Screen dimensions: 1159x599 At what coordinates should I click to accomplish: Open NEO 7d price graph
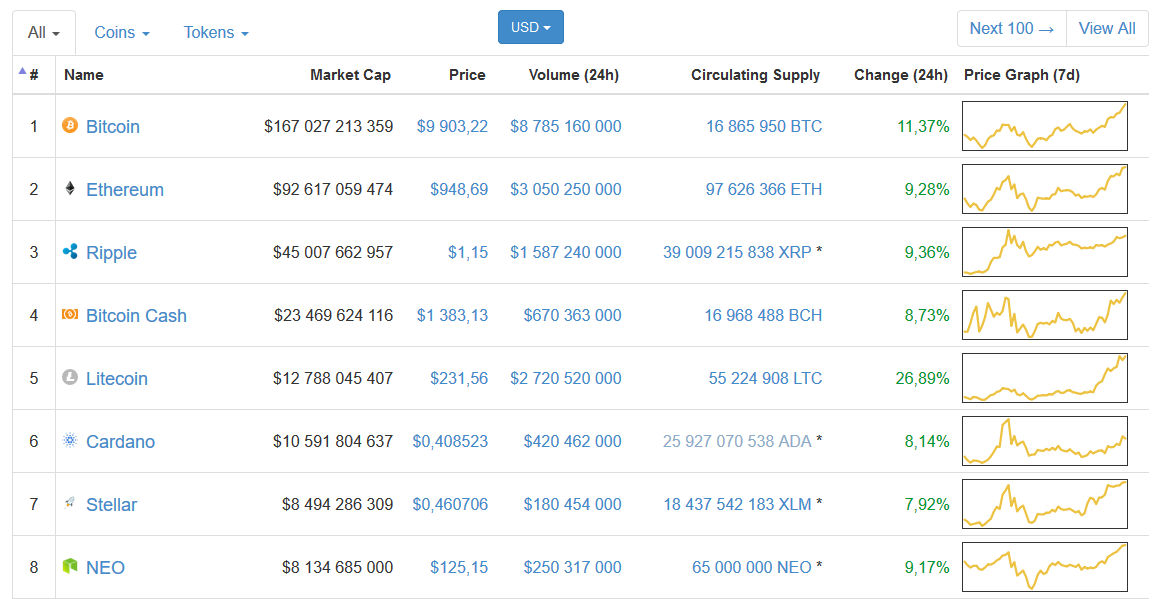[1044, 566]
